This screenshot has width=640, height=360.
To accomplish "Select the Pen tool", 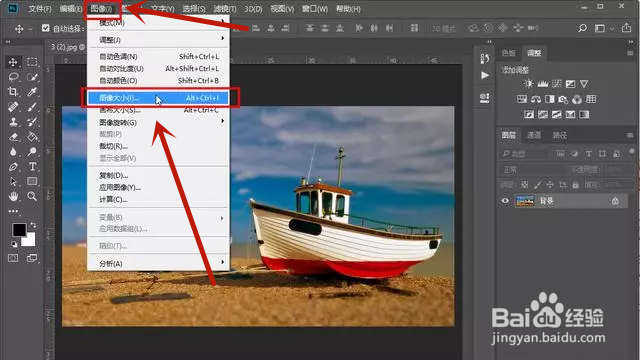I will point(13,167).
